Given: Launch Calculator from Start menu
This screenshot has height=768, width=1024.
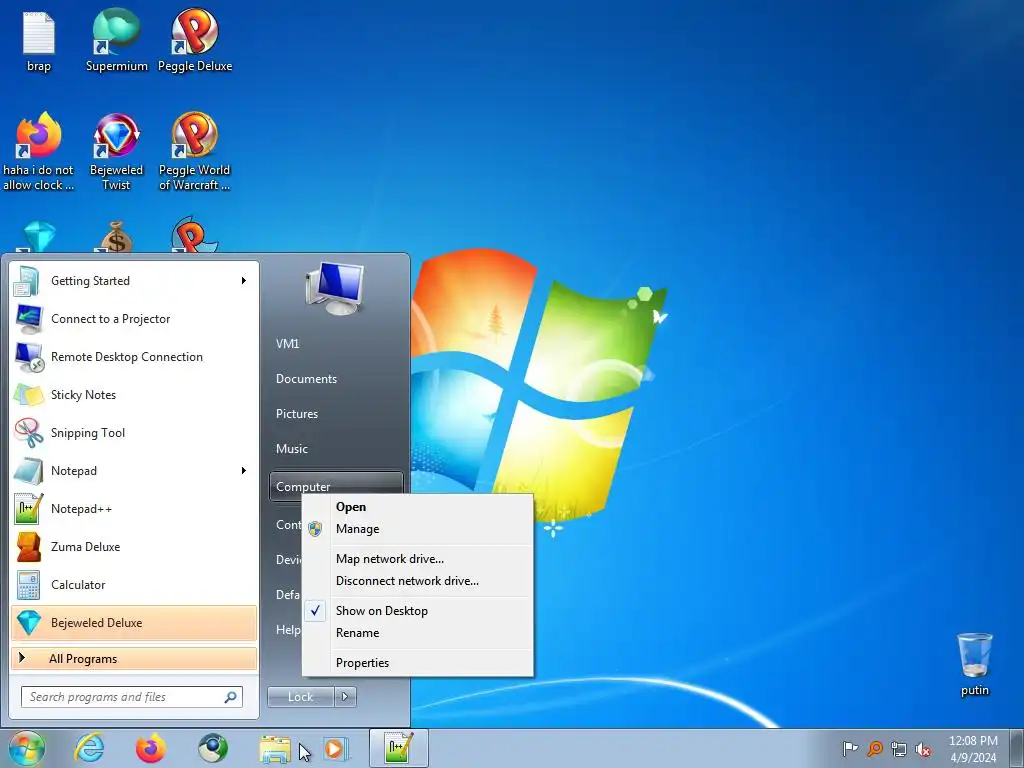Looking at the screenshot, I should (x=135, y=584).
